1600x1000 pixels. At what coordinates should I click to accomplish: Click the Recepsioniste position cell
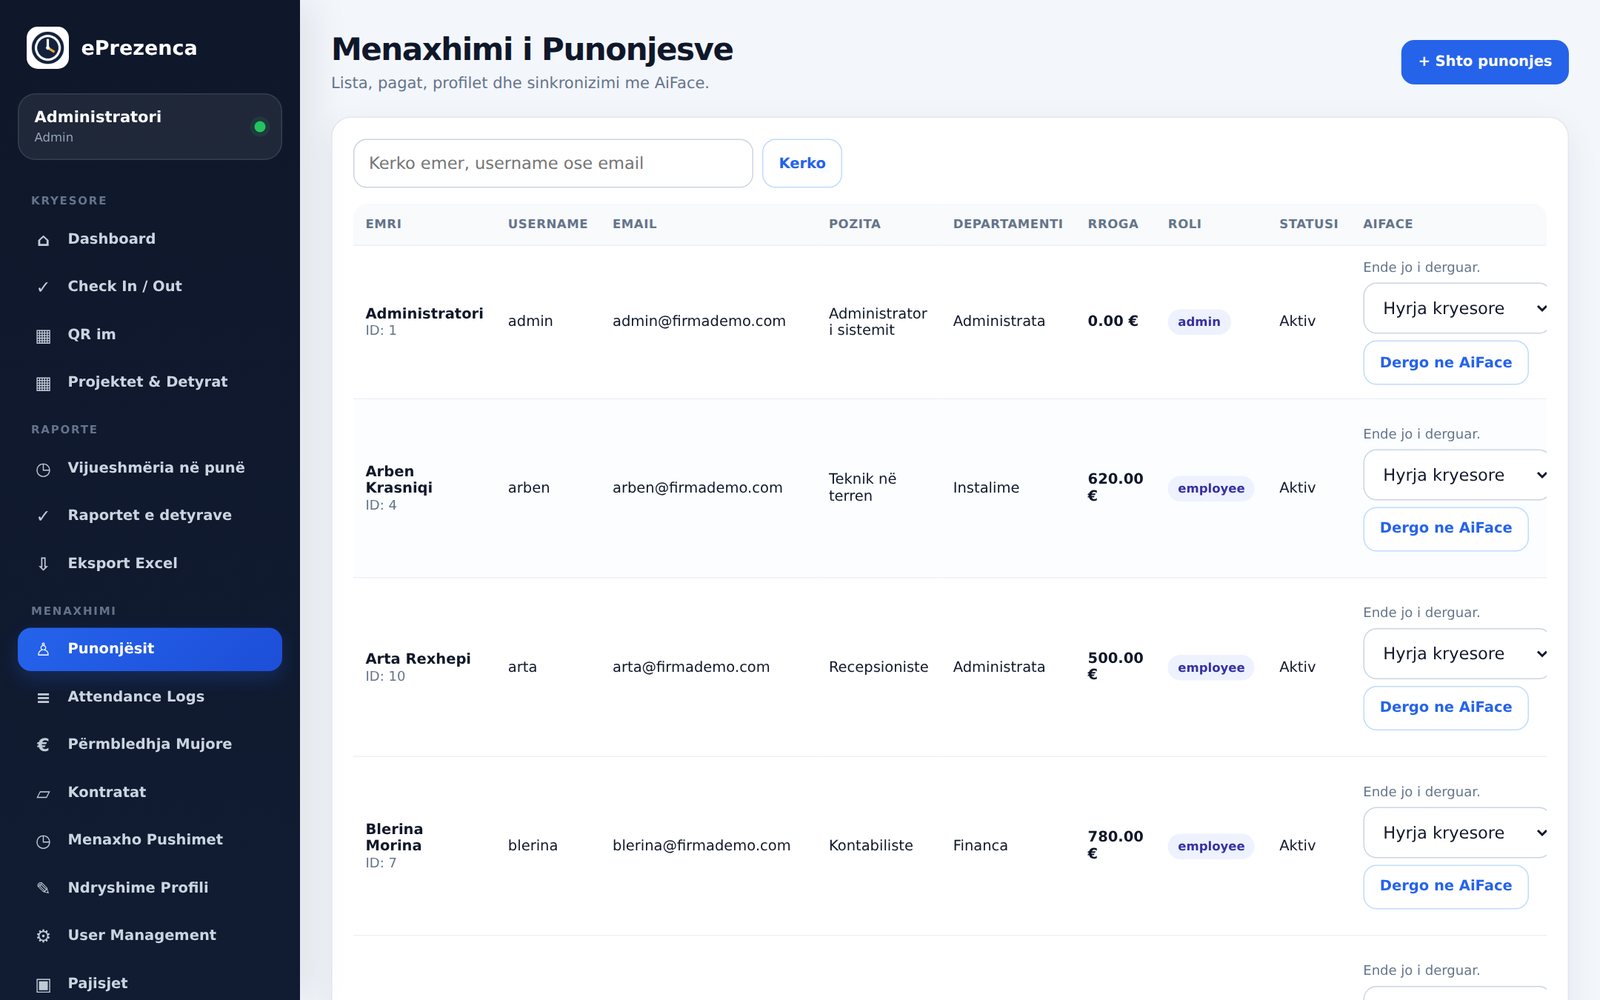point(879,667)
